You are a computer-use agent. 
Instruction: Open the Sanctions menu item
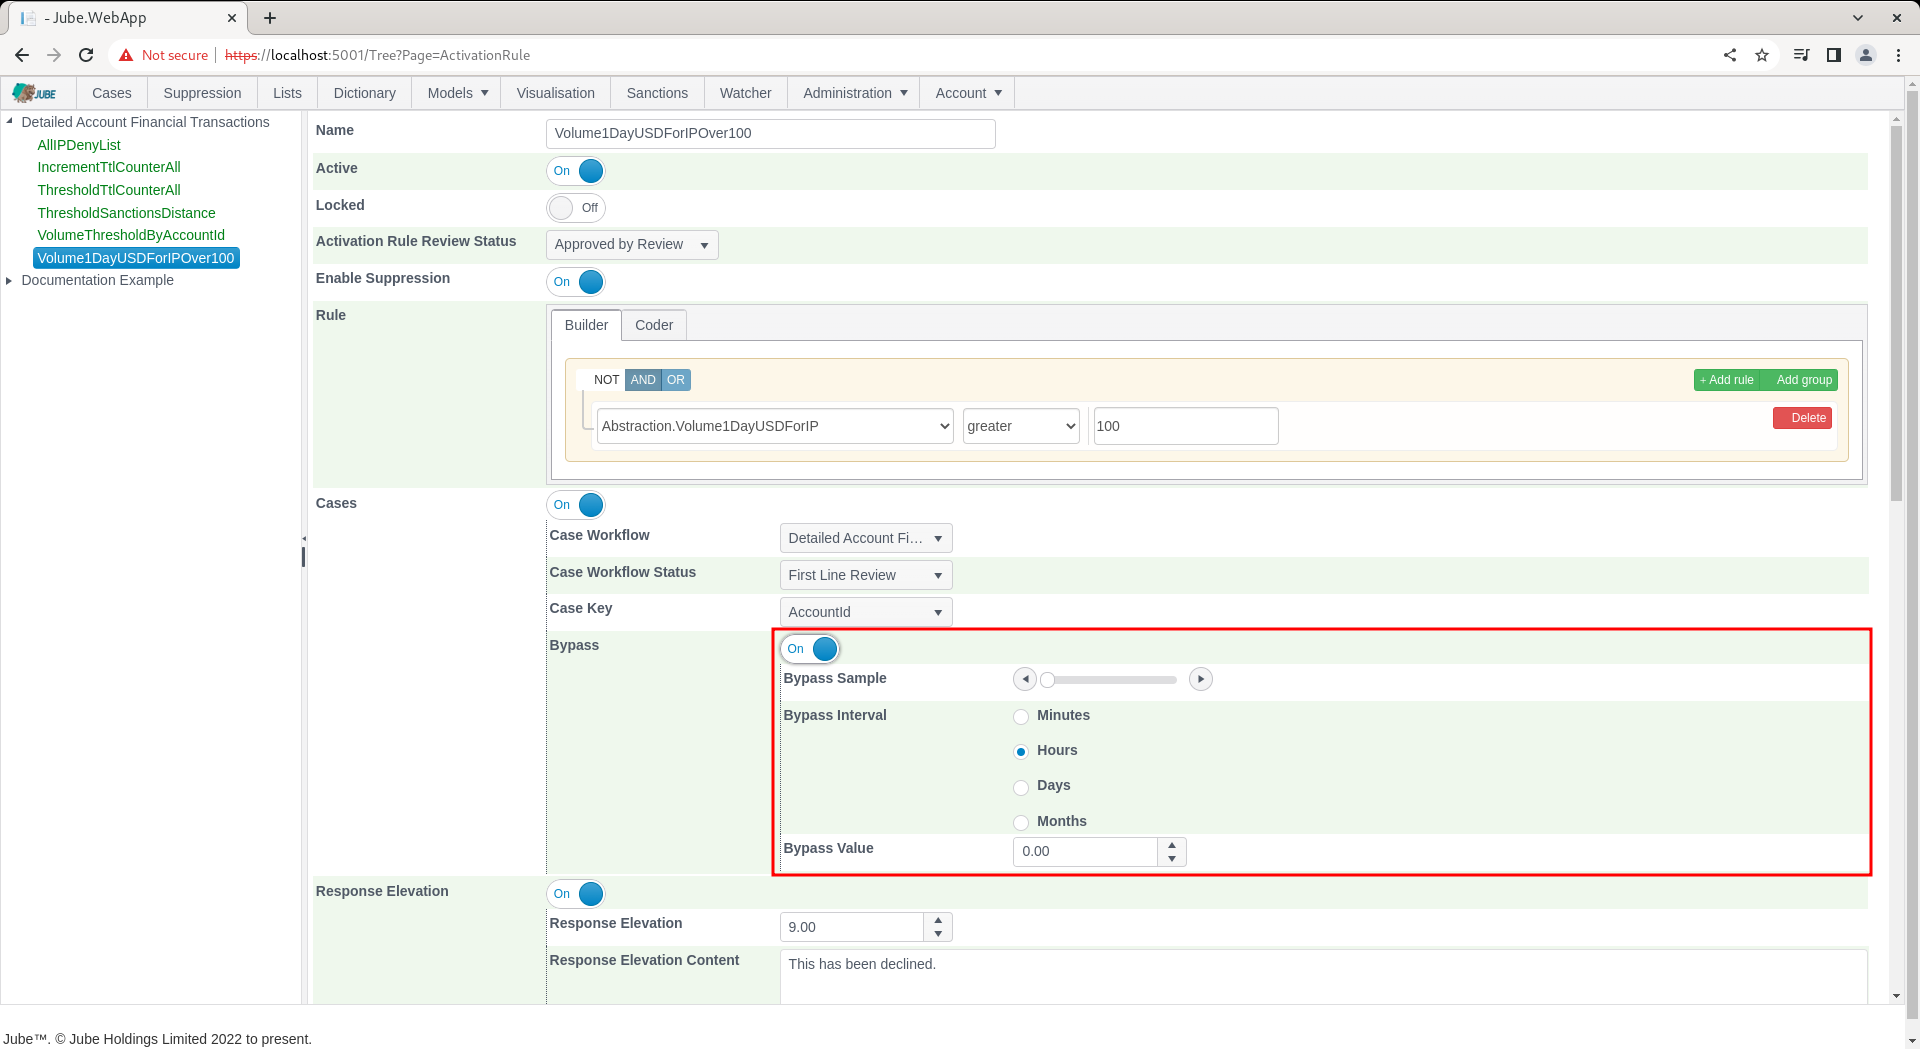(657, 93)
